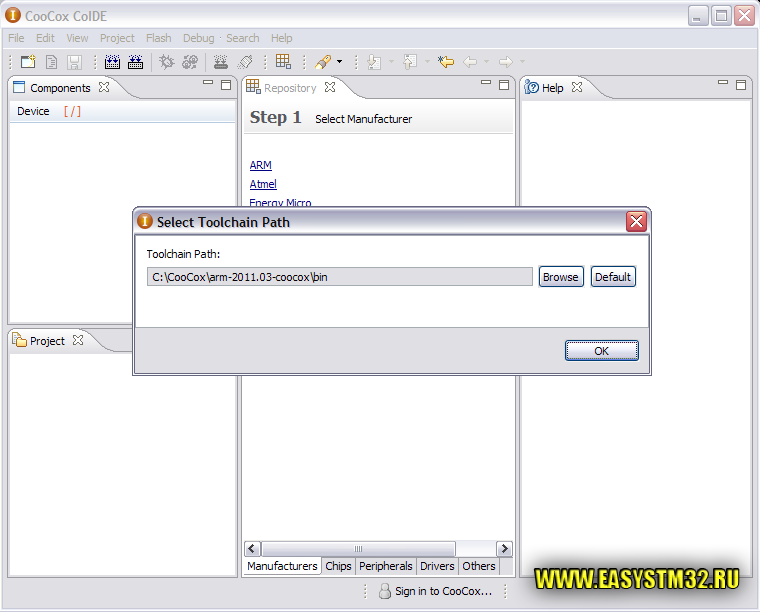Click the Repository scrollbar right arrow
The image size is (760, 612).
tap(505, 549)
